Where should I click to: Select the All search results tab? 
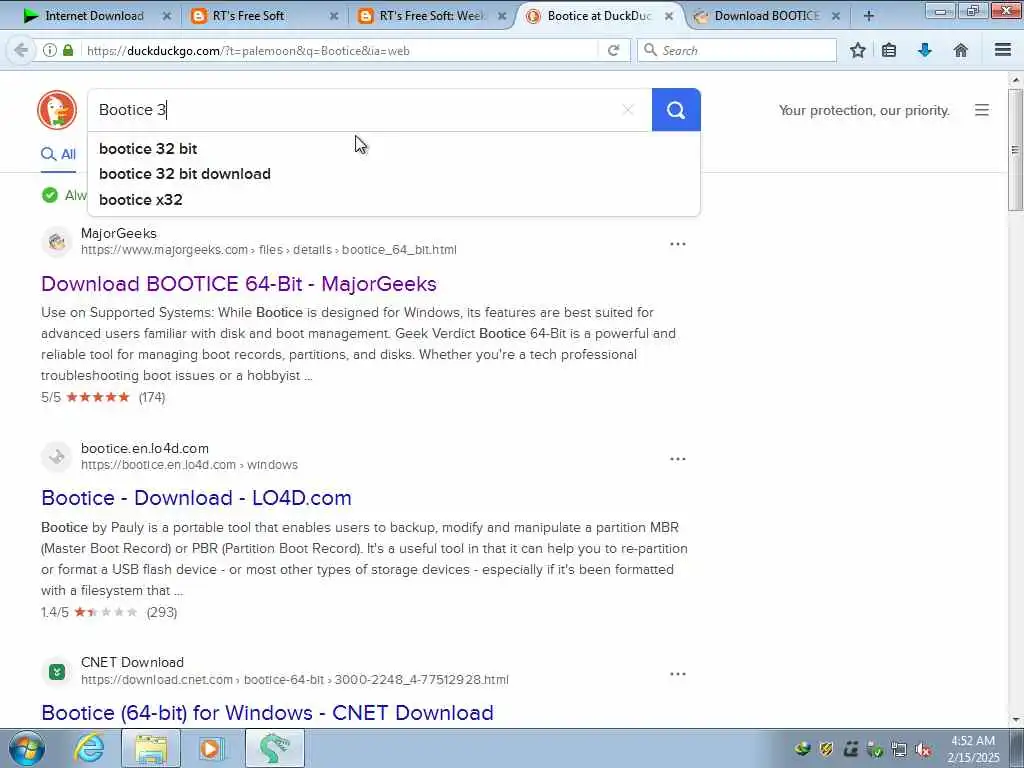tap(59, 155)
